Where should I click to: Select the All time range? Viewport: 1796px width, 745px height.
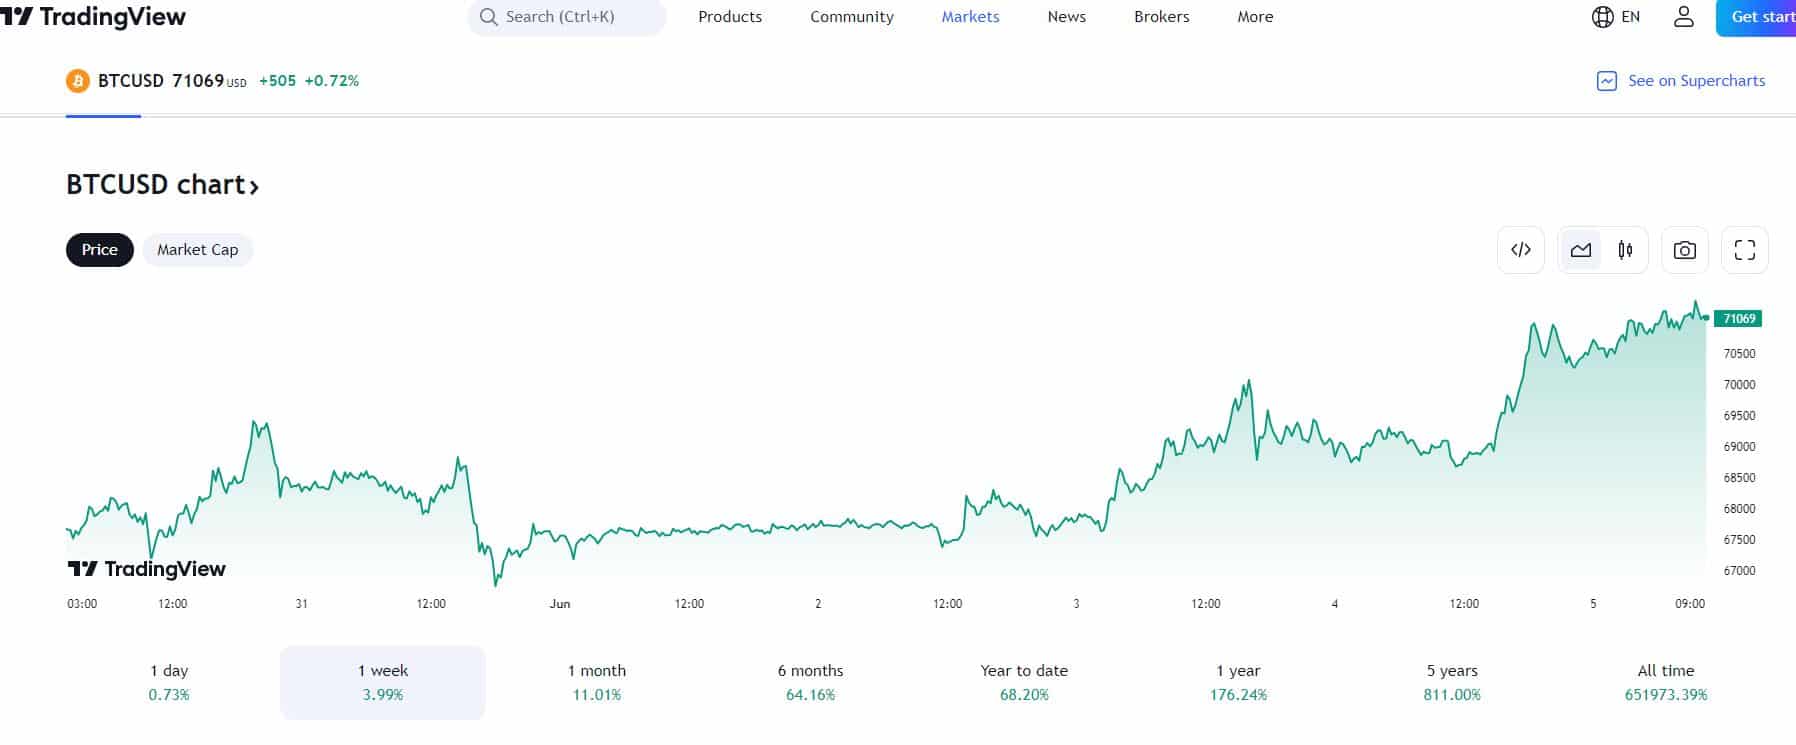click(x=1666, y=682)
